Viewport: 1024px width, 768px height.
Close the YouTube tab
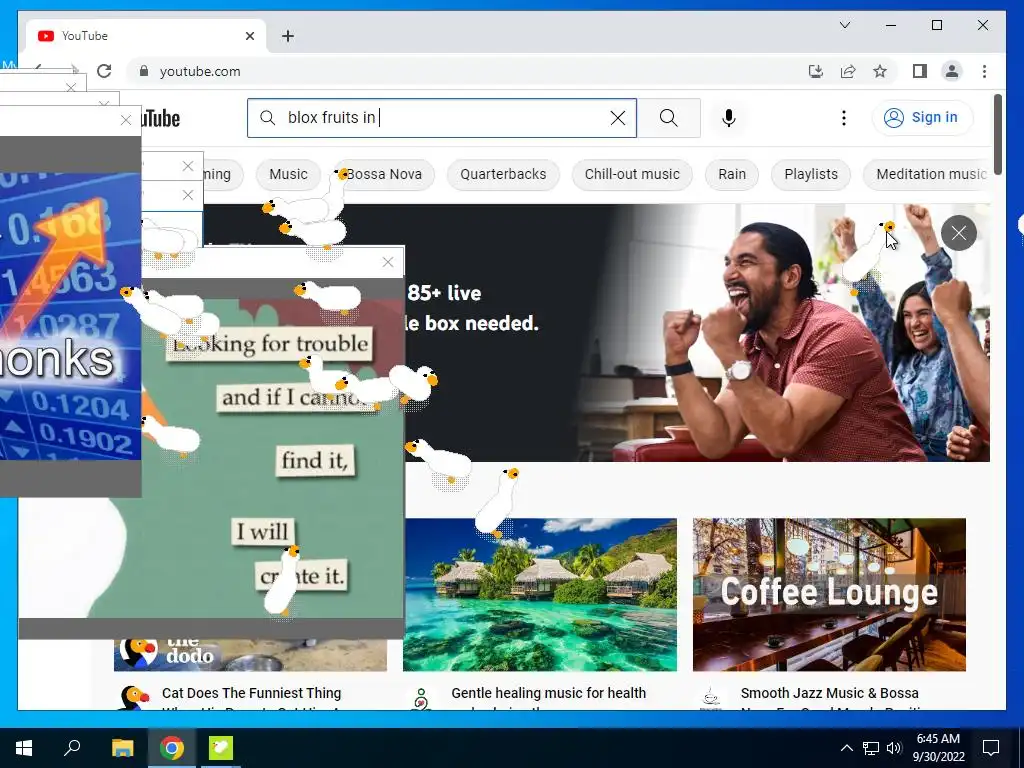point(249,36)
